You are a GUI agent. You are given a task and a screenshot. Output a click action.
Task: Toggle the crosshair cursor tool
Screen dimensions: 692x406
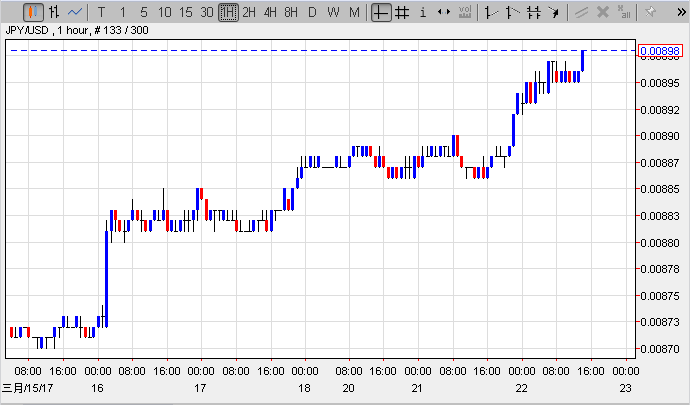click(381, 12)
